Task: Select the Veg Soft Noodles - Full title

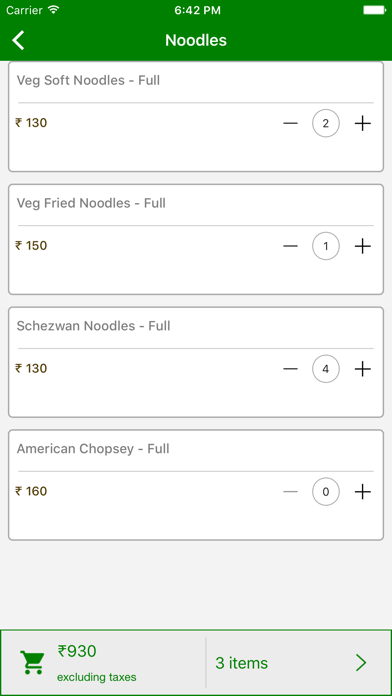Action: (x=88, y=80)
